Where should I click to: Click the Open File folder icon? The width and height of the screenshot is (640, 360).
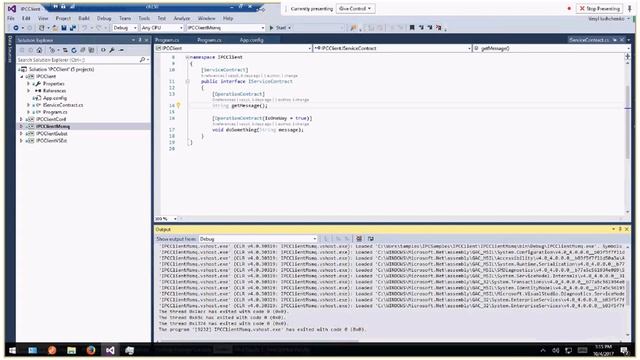(55, 28)
